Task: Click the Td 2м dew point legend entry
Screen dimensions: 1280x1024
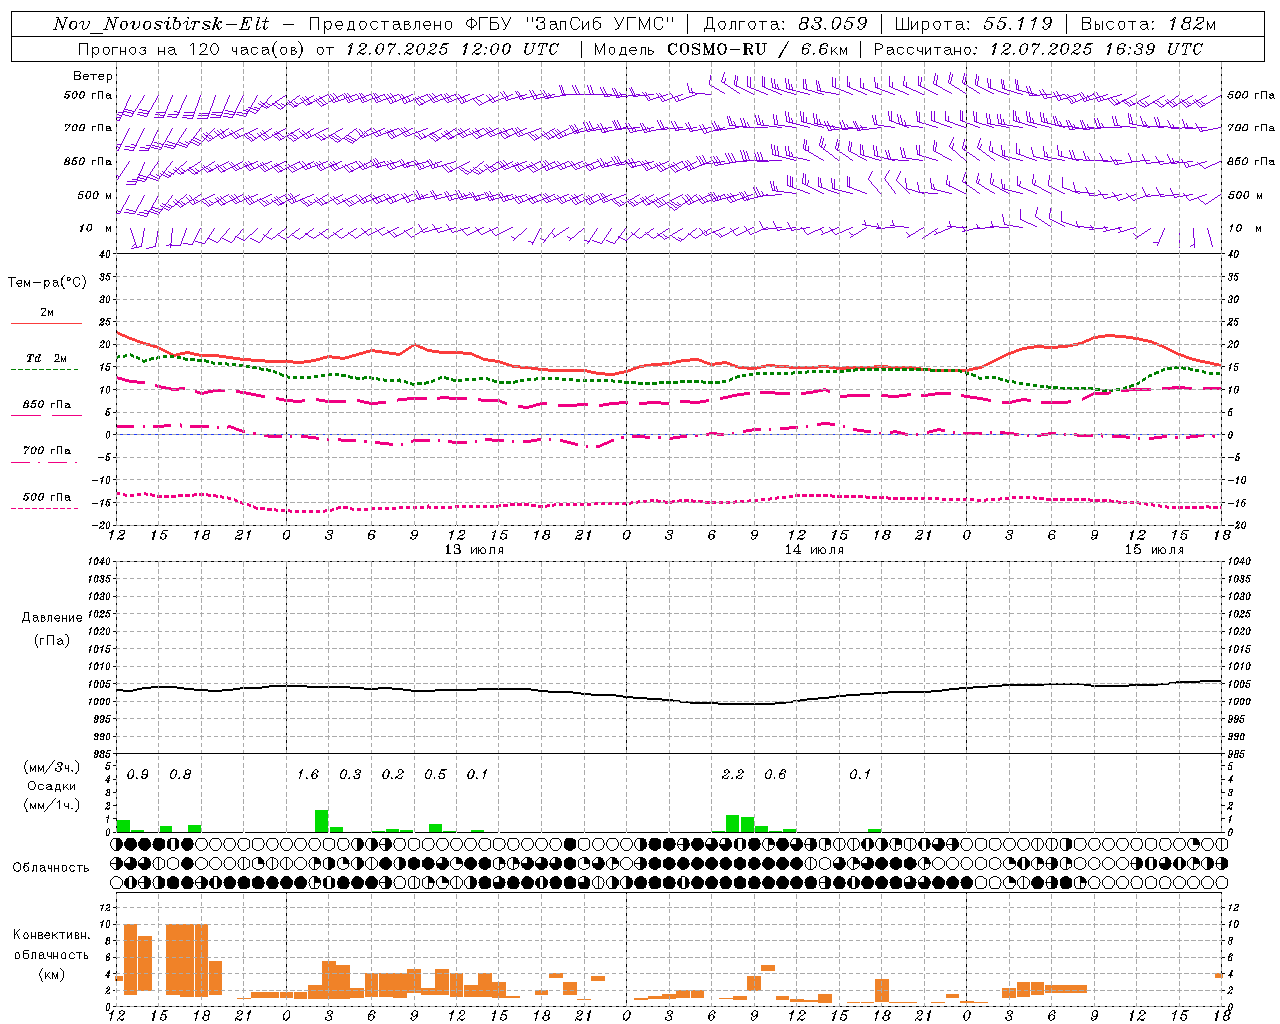Action: [x=47, y=358]
